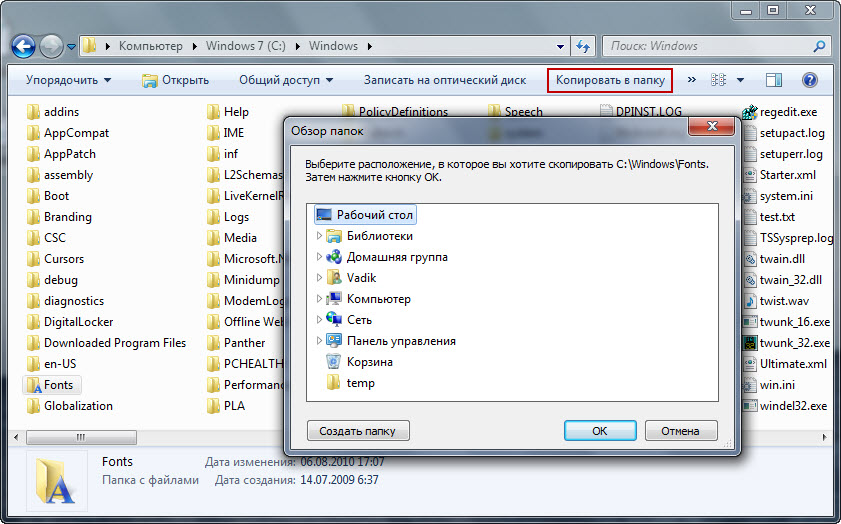Click the Windows segment in the address breadcrumb
This screenshot has height=524, width=841.
coord(333,46)
